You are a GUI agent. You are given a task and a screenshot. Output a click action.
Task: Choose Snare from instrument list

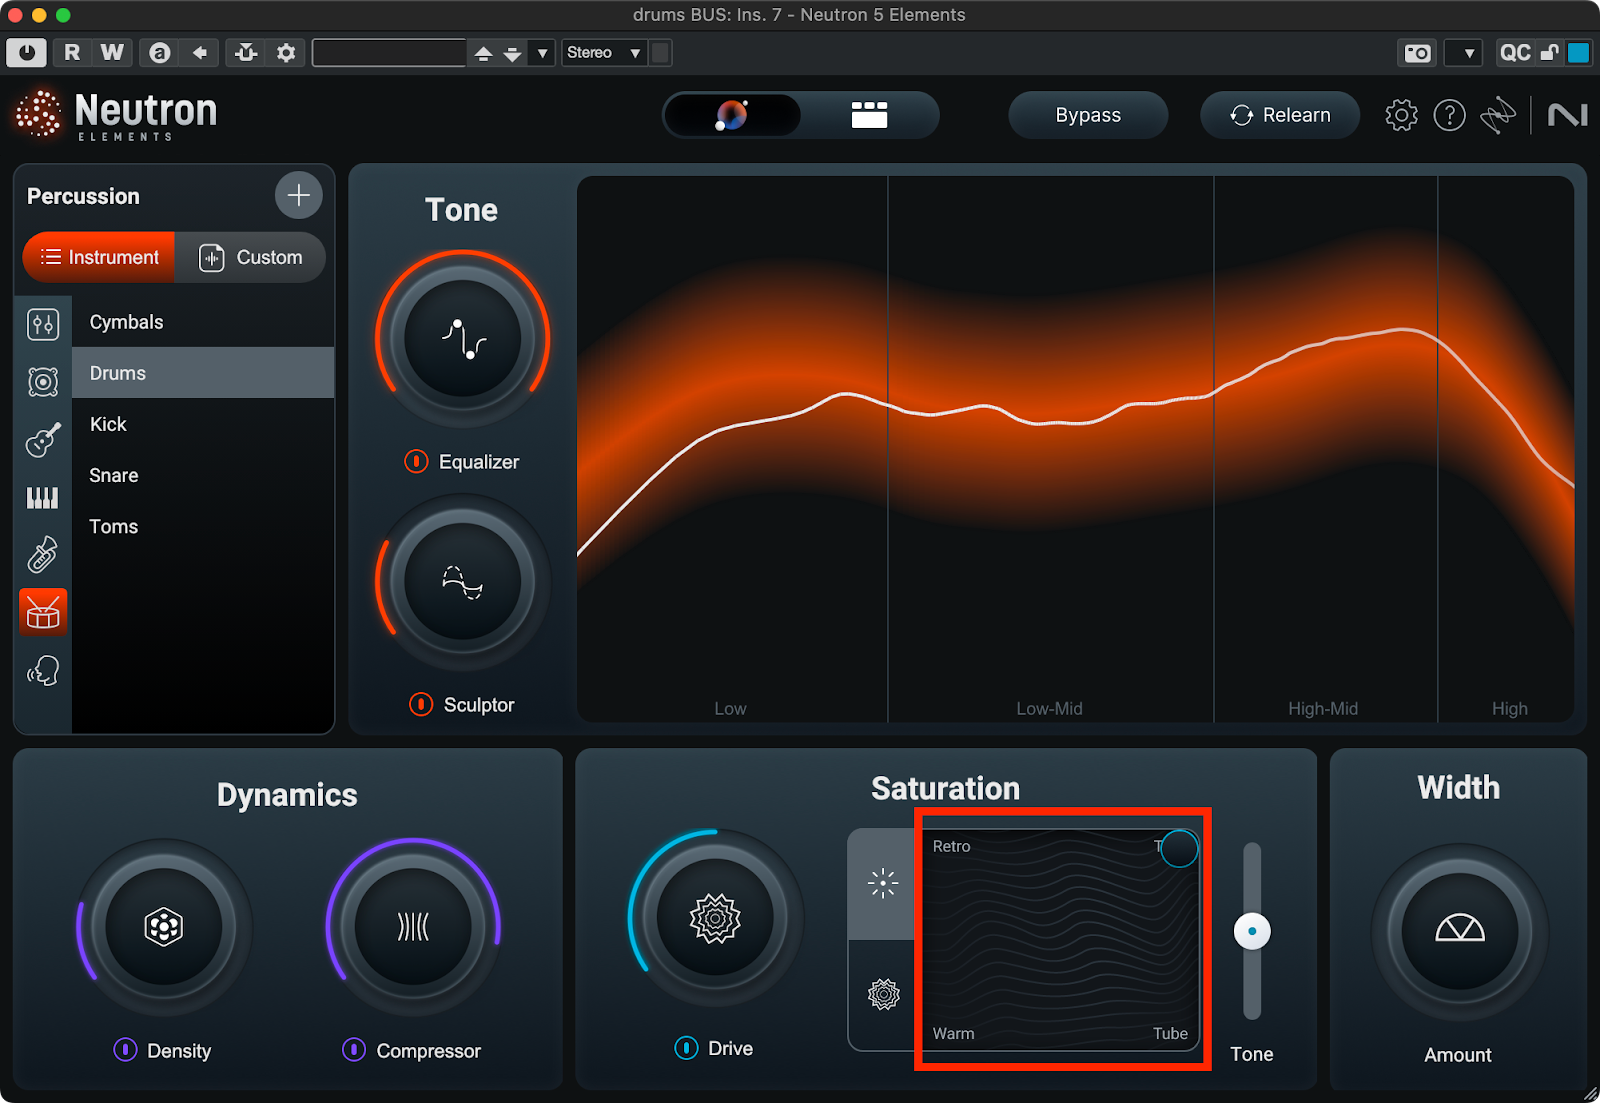[x=203, y=475]
